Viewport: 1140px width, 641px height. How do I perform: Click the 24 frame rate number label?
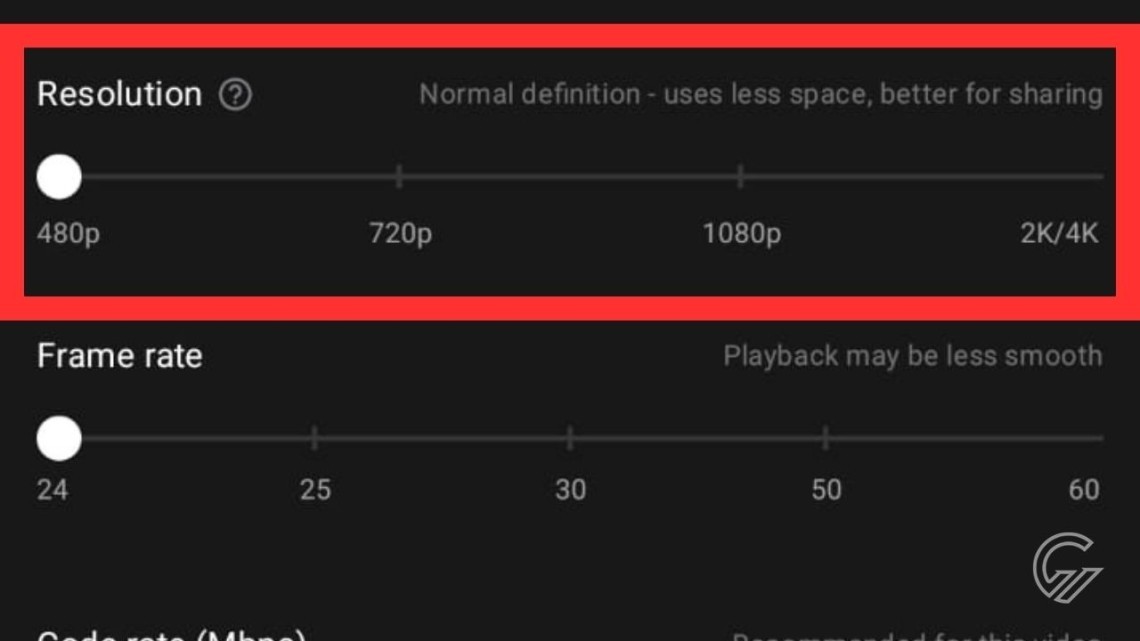pyautogui.click(x=52, y=490)
